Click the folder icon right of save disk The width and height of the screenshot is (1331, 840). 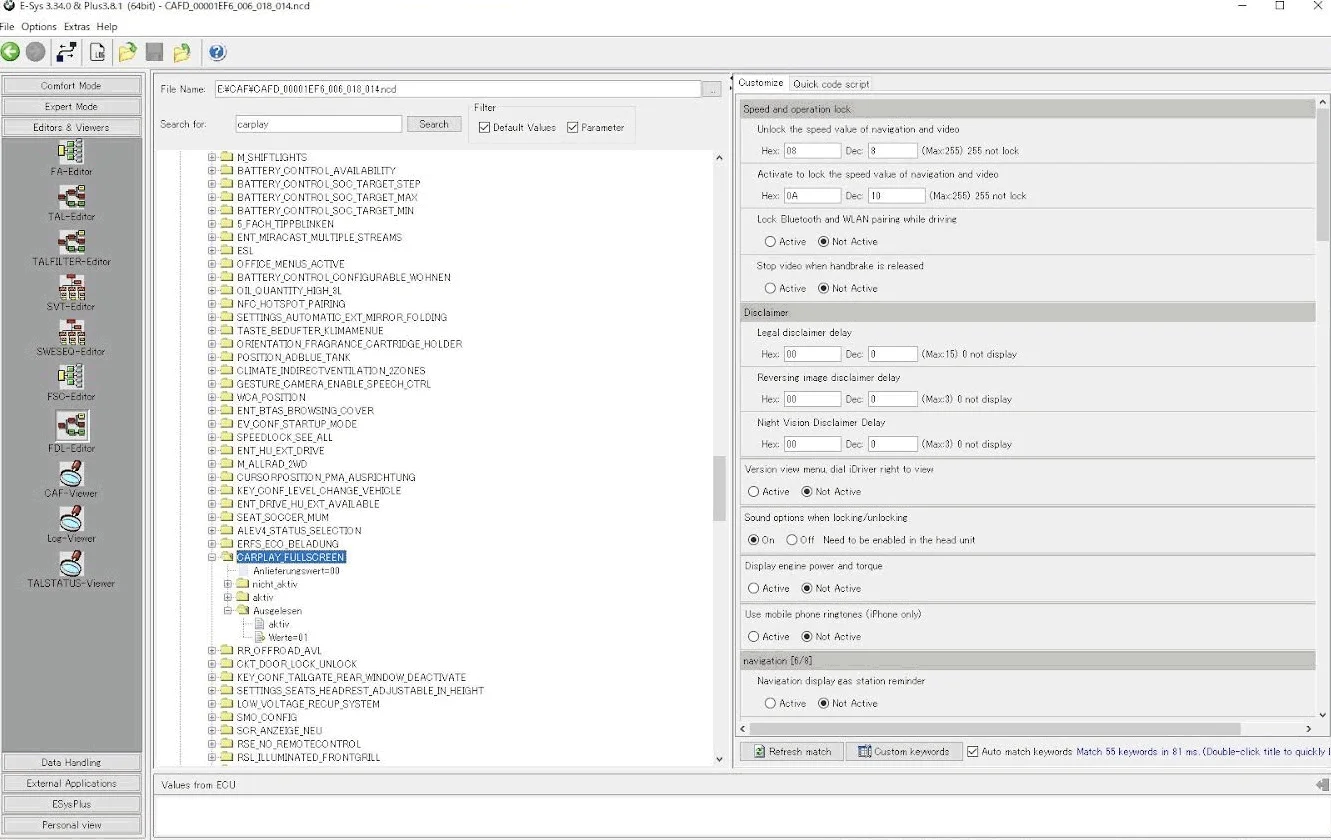(x=182, y=52)
